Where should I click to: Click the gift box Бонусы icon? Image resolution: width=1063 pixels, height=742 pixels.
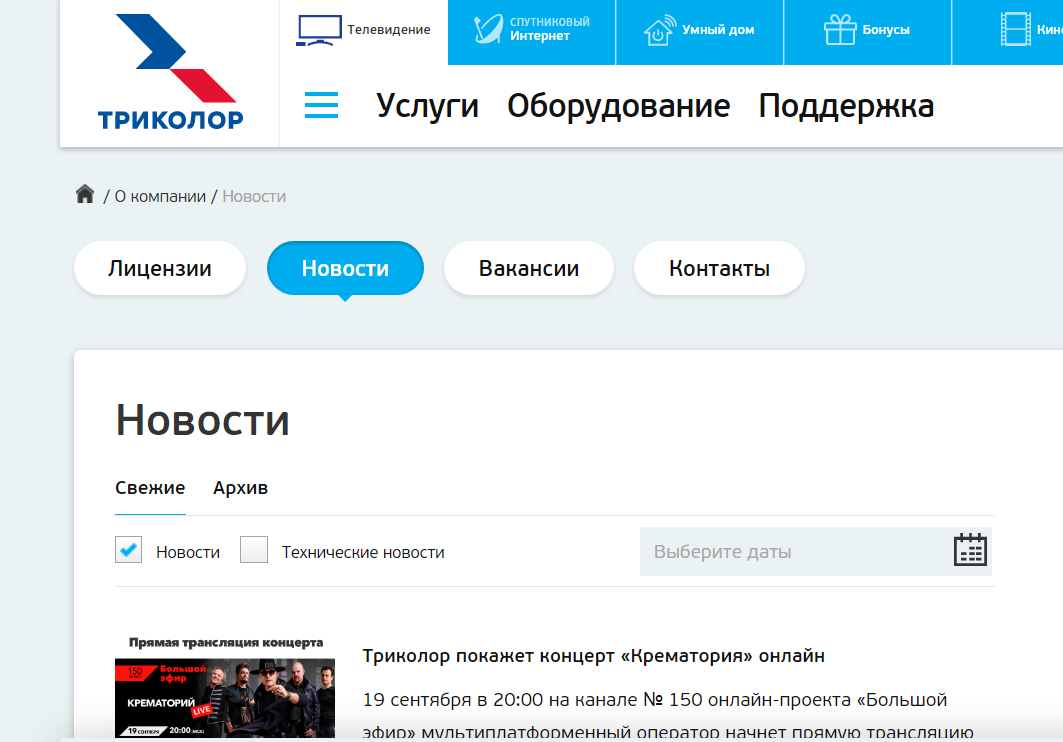840,30
